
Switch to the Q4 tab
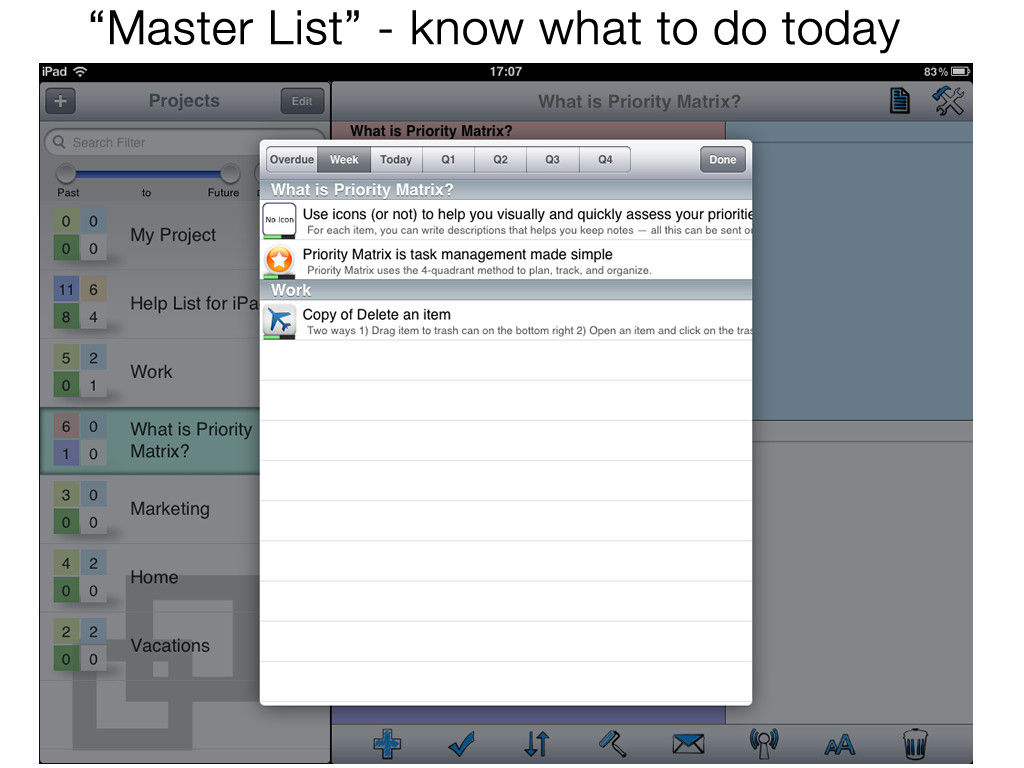coord(605,159)
